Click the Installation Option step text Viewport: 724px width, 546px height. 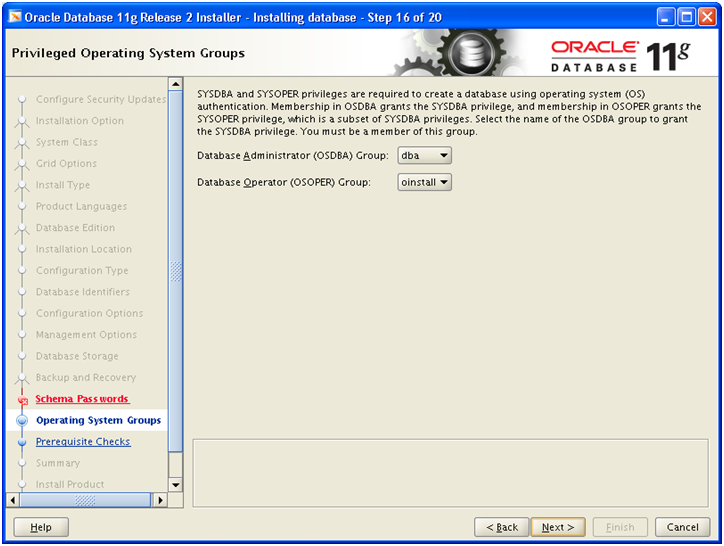[x=80, y=121]
